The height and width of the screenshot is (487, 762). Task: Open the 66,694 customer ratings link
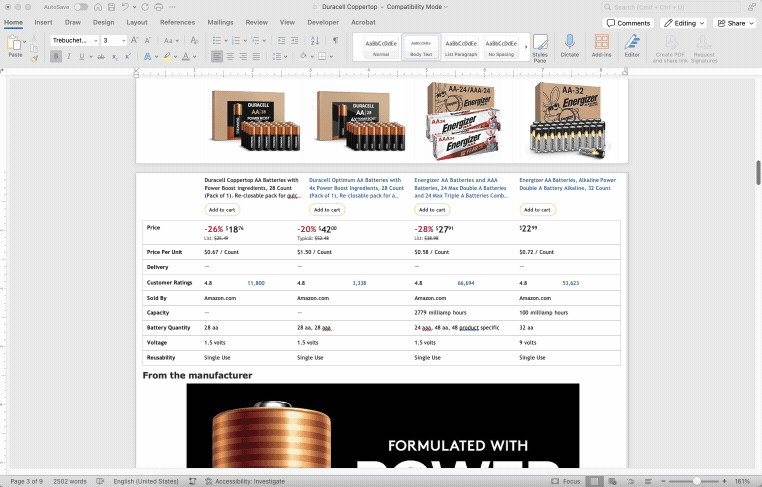(x=466, y=283)
